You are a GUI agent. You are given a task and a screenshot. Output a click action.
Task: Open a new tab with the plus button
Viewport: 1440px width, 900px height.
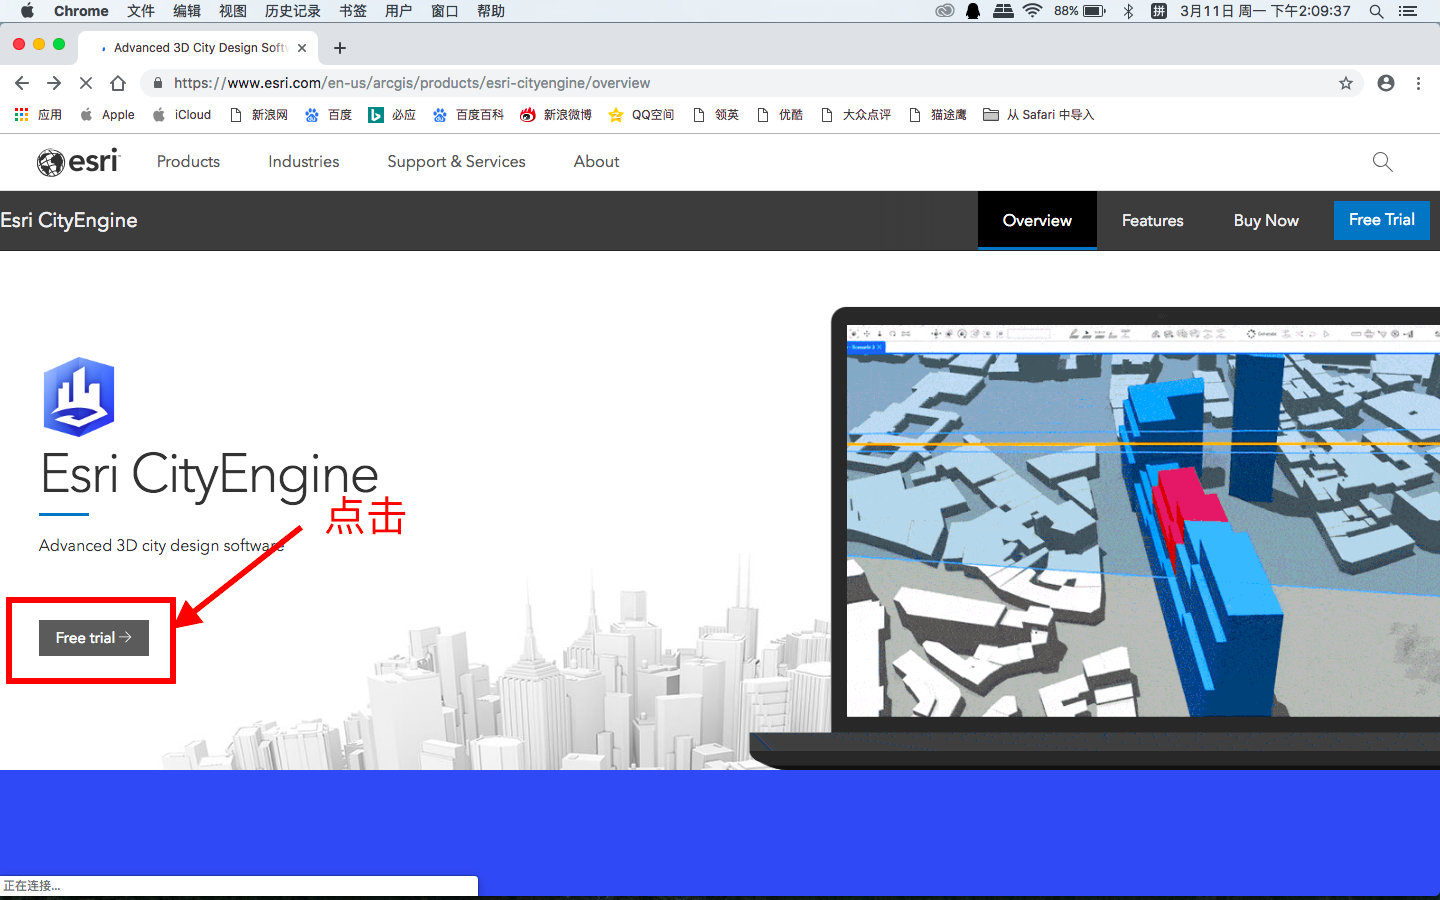tap(340, 48)
